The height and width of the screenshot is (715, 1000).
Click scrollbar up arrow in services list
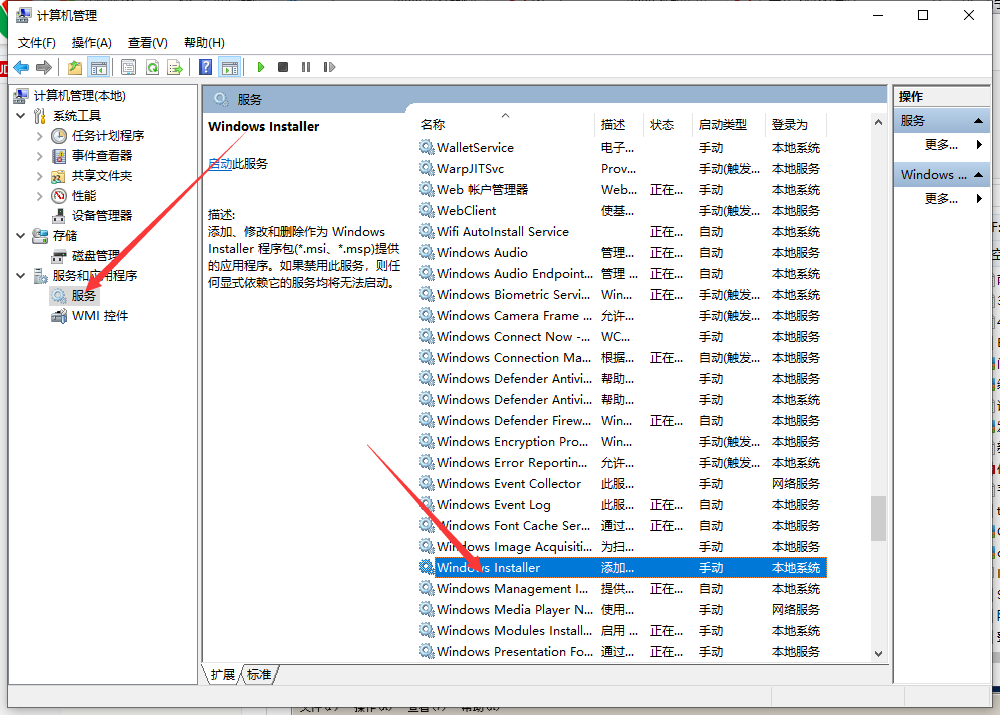[878, 122]
